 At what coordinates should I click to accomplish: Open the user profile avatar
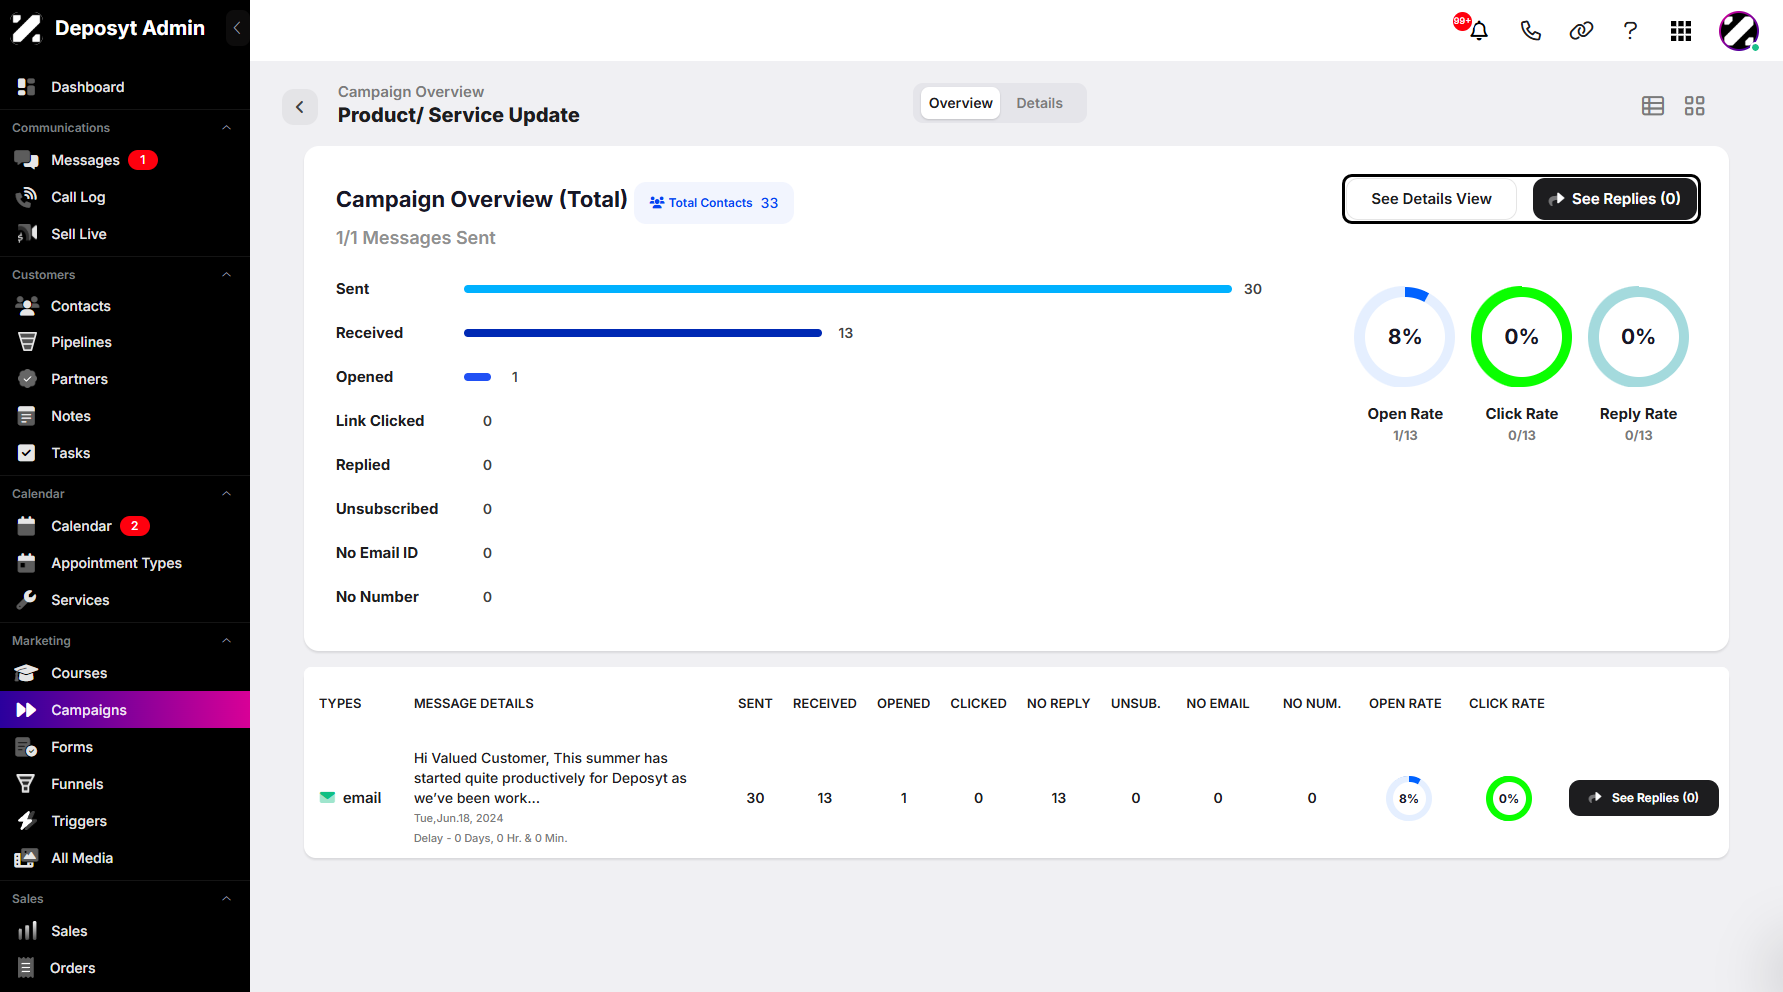[x=1739, y=31]
